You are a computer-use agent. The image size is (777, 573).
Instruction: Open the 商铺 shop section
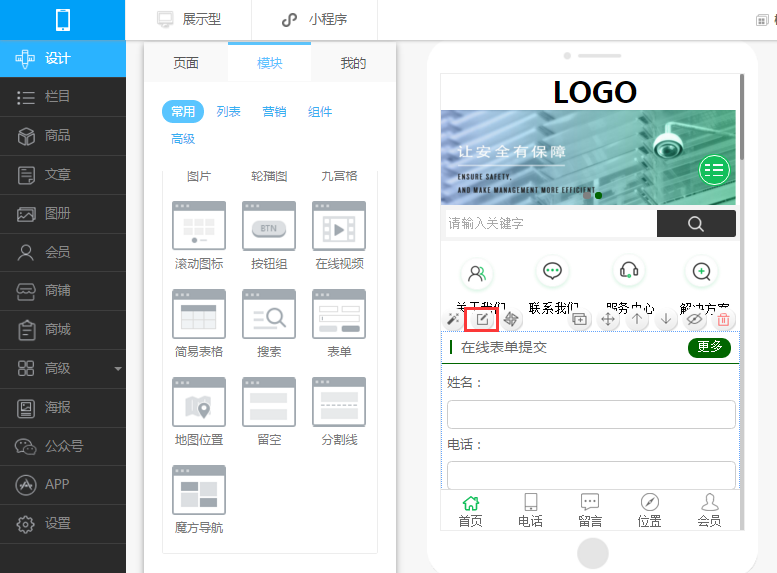click(63, 291)
